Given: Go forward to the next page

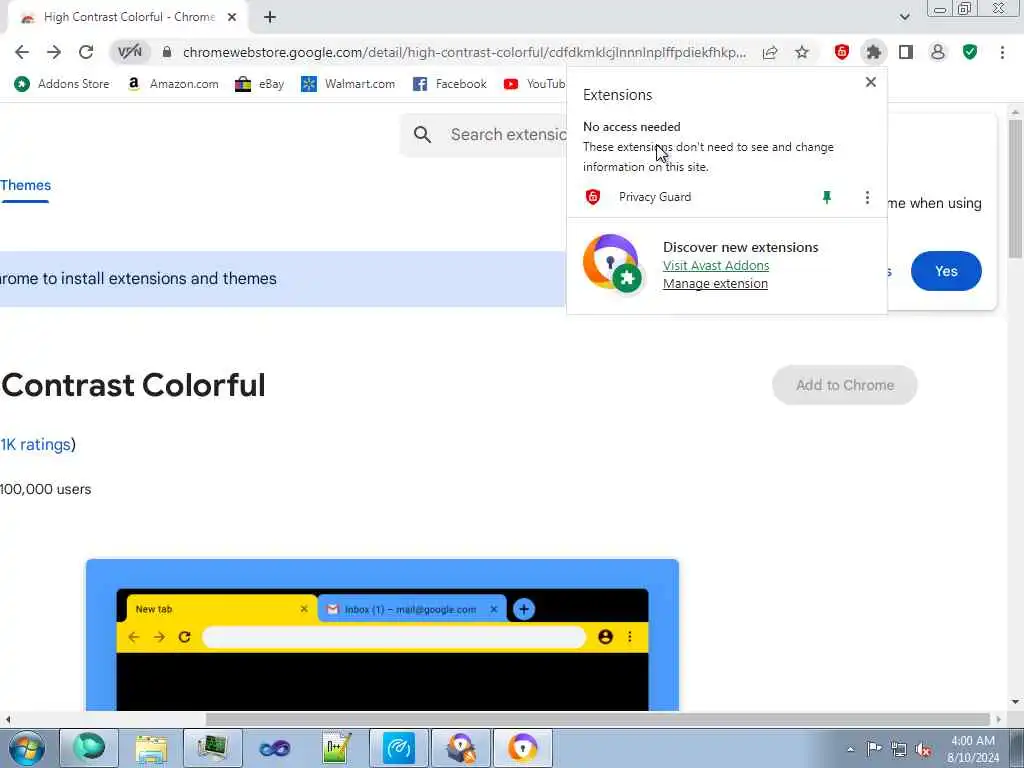Looking at the screenshot, I should (x=54, y=52).
